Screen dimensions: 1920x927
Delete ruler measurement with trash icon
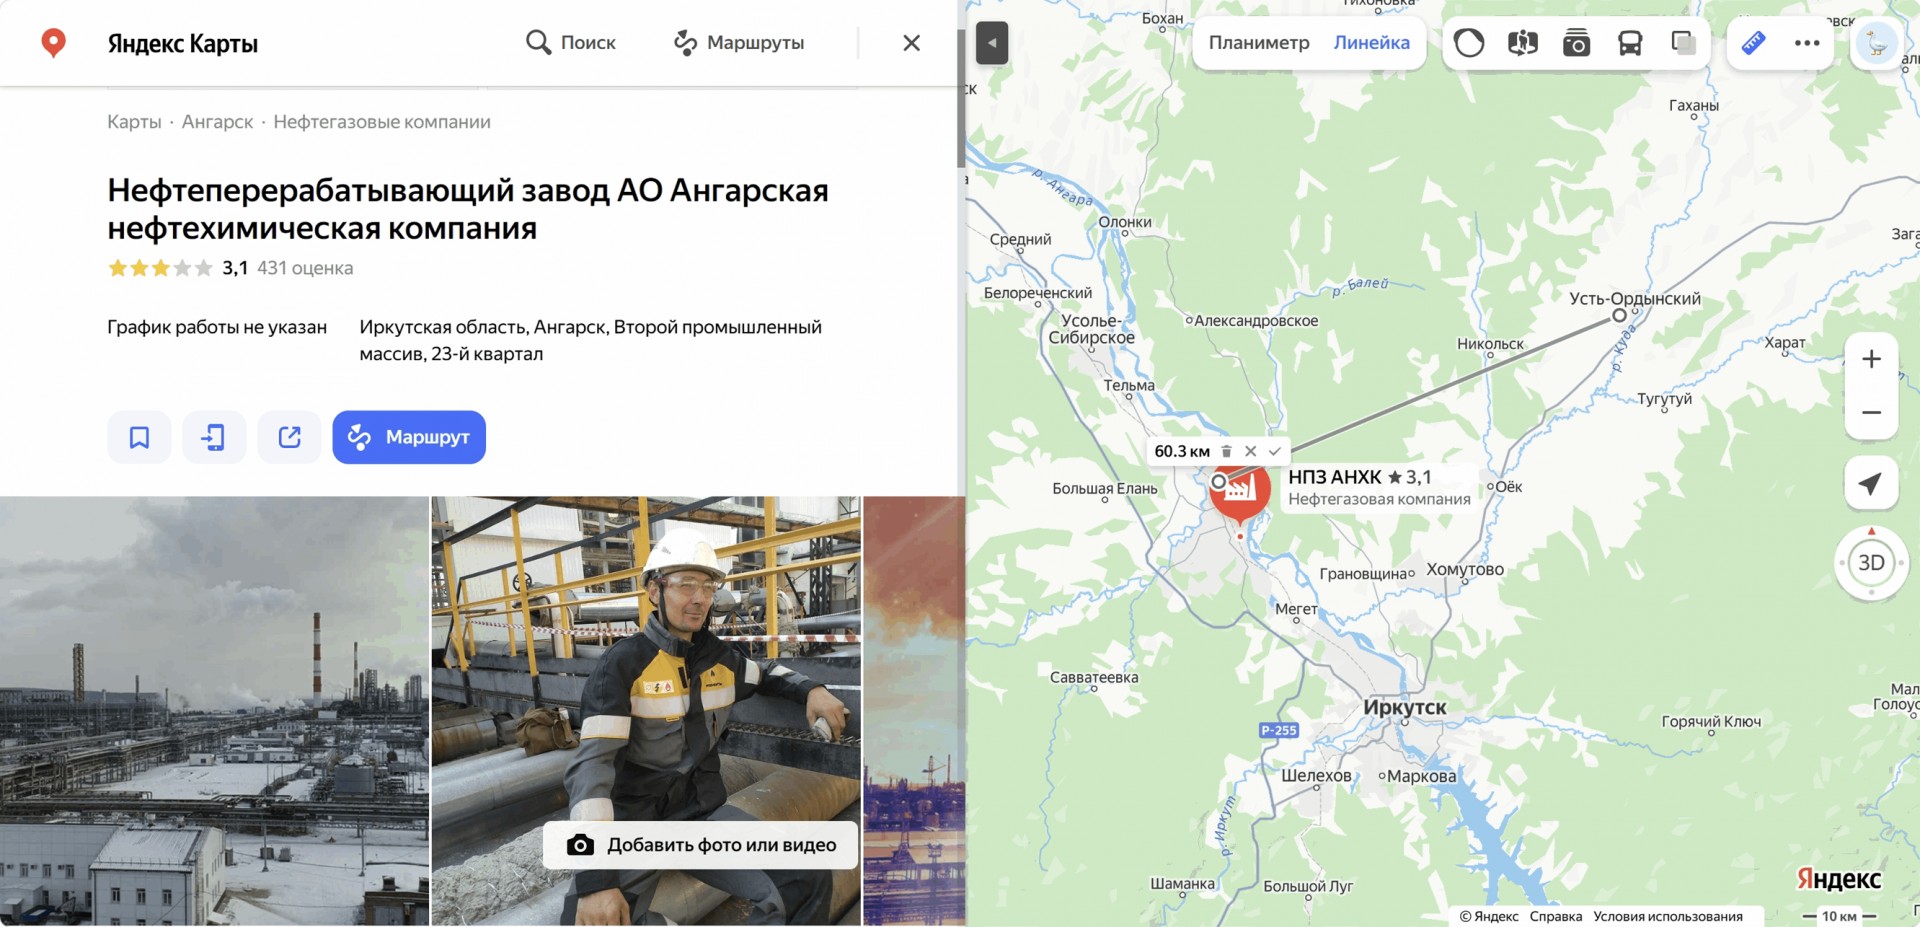click(x=1226, y=451)
